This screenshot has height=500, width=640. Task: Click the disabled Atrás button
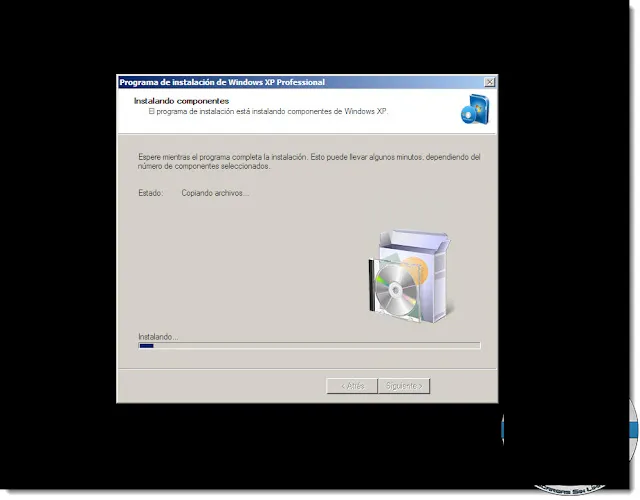(352, 386)
